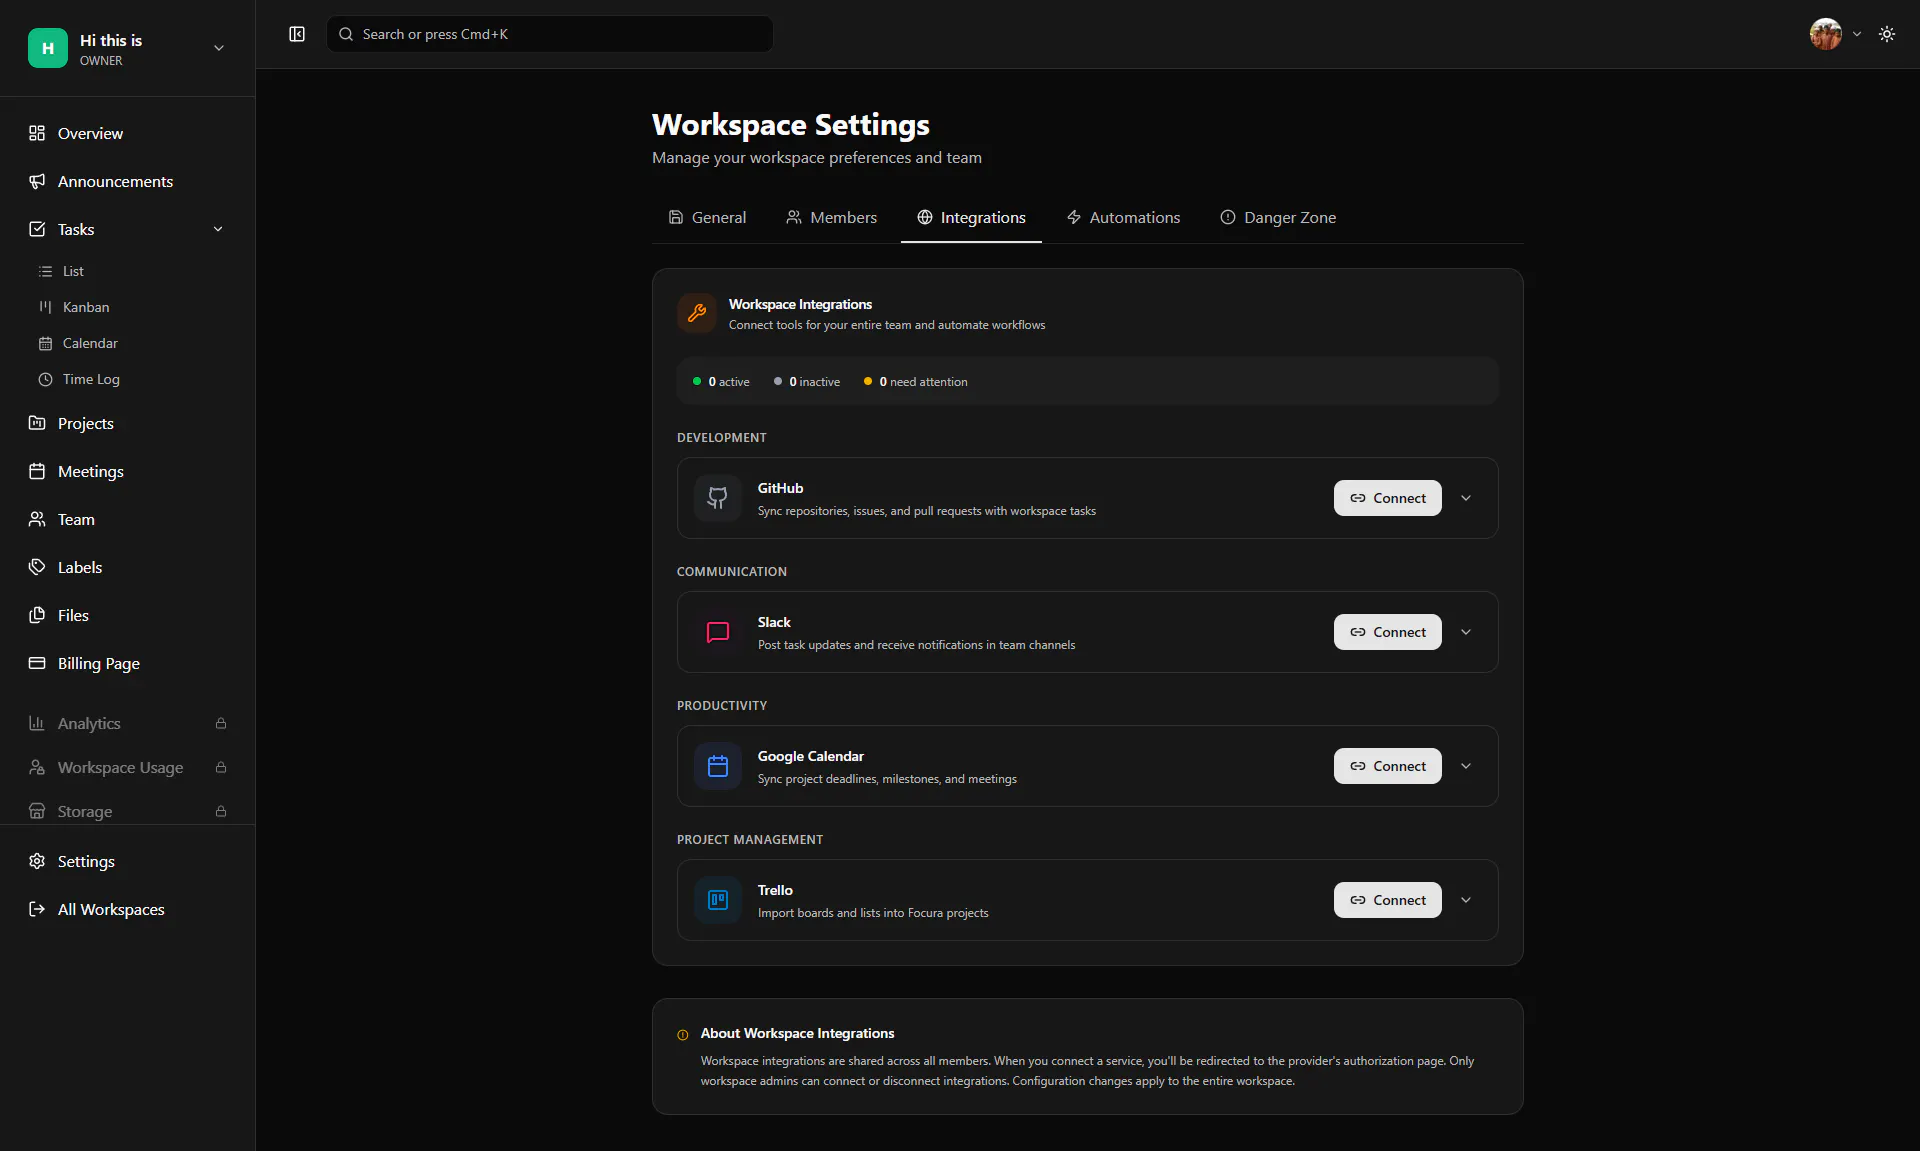Screen dimensions: 1920x1151
Task: Click the orange wrench Workspace Integrations icon
Action: 697,313
